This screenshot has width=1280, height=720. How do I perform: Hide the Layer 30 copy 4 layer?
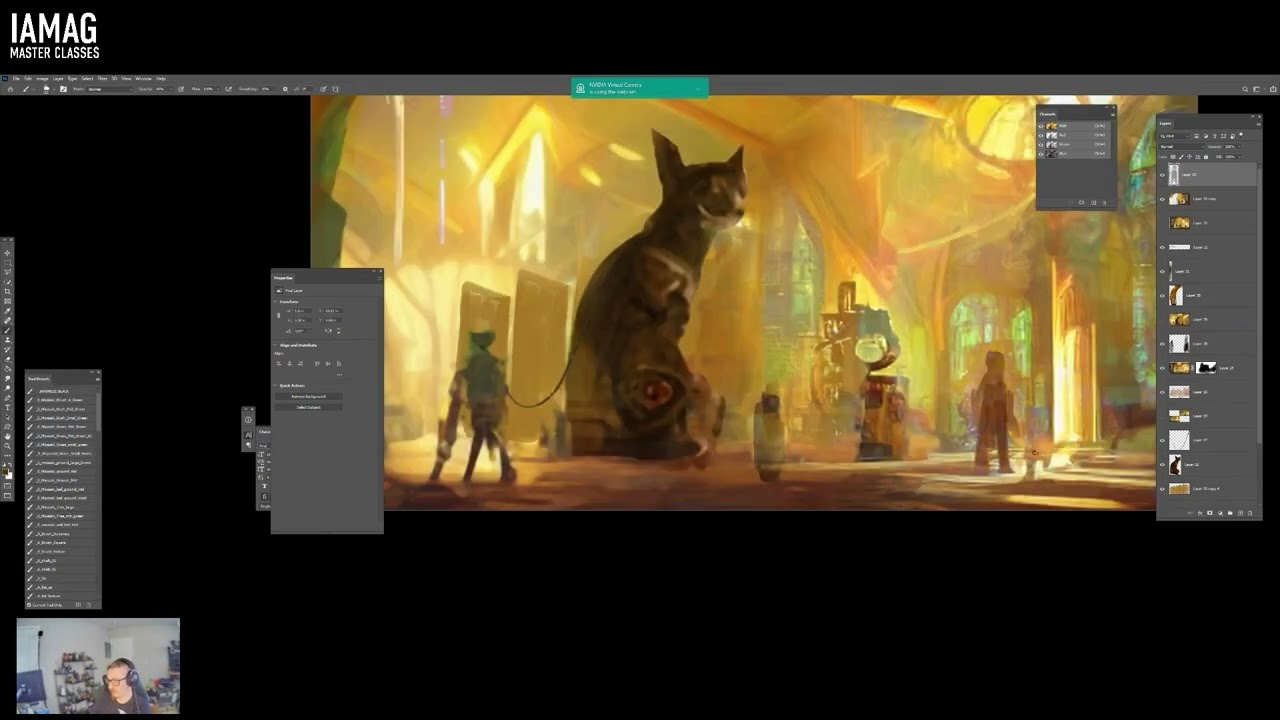tap(1162, 489)
